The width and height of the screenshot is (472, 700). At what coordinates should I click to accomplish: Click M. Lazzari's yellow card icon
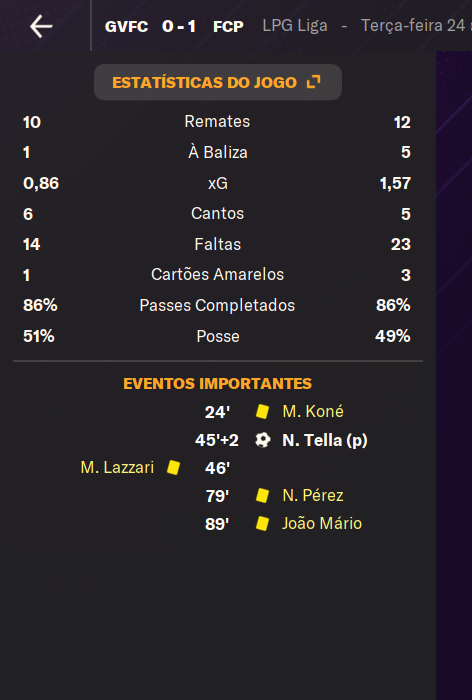click(x=173, y=467)
